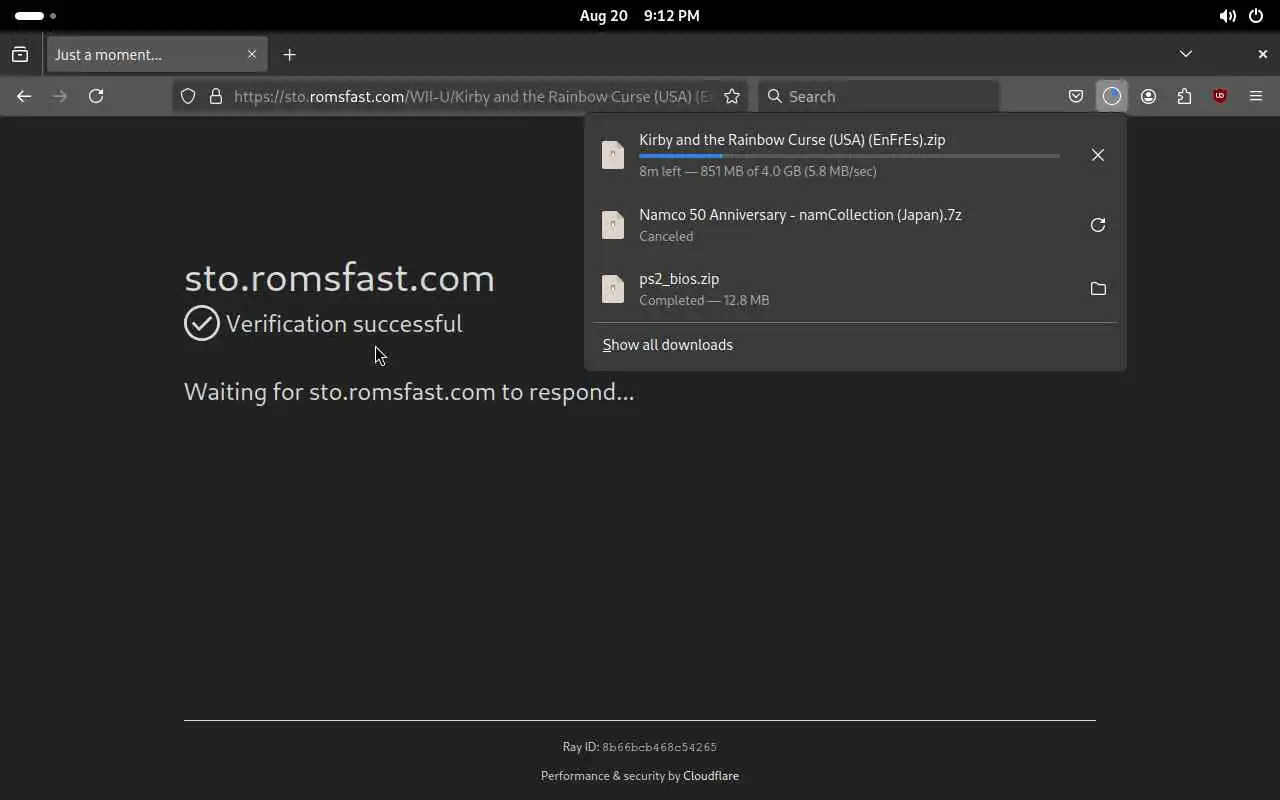The image size is (1280, 800).
Task: Open the extensions puzzle icon
Action: click(x=1184, y=96)
